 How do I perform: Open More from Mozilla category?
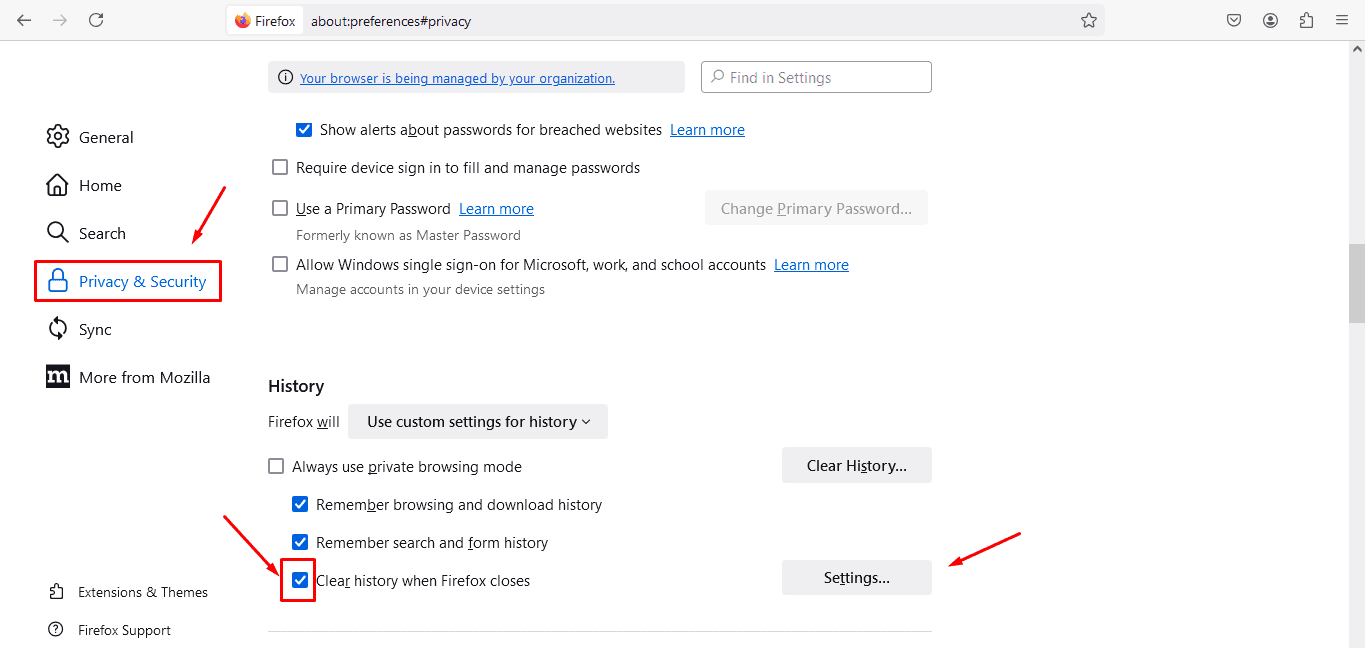click(x=144, y=377)
